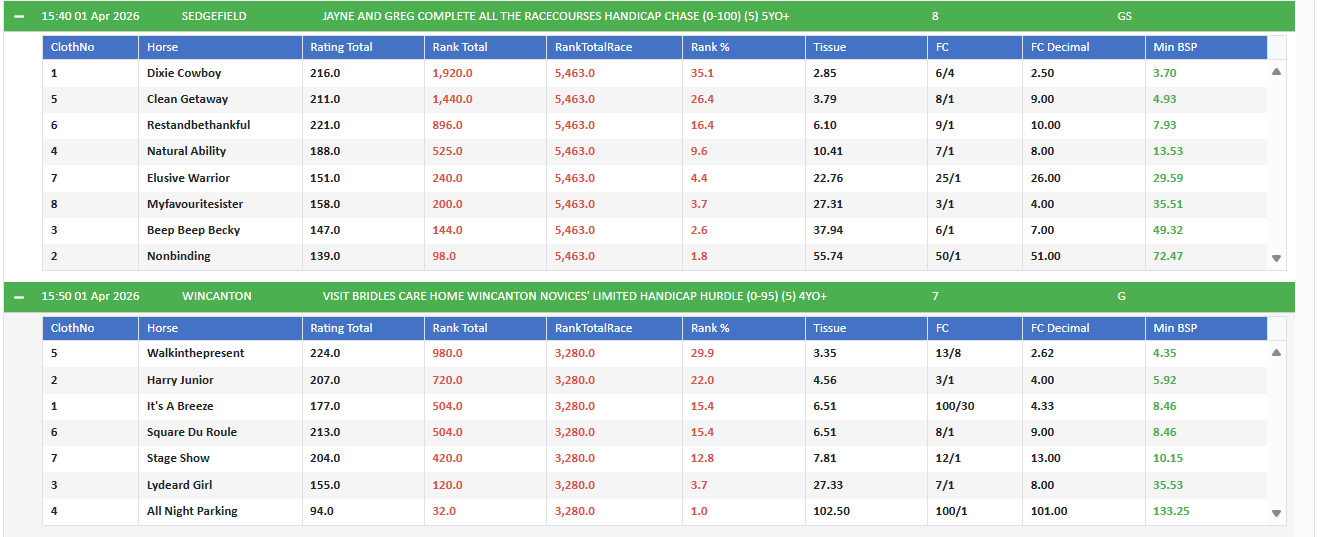The height and width of the screenshot is (537, 1332).
Task: Click Horse column header in Sedgefield table
Action: tap(163, 47)
